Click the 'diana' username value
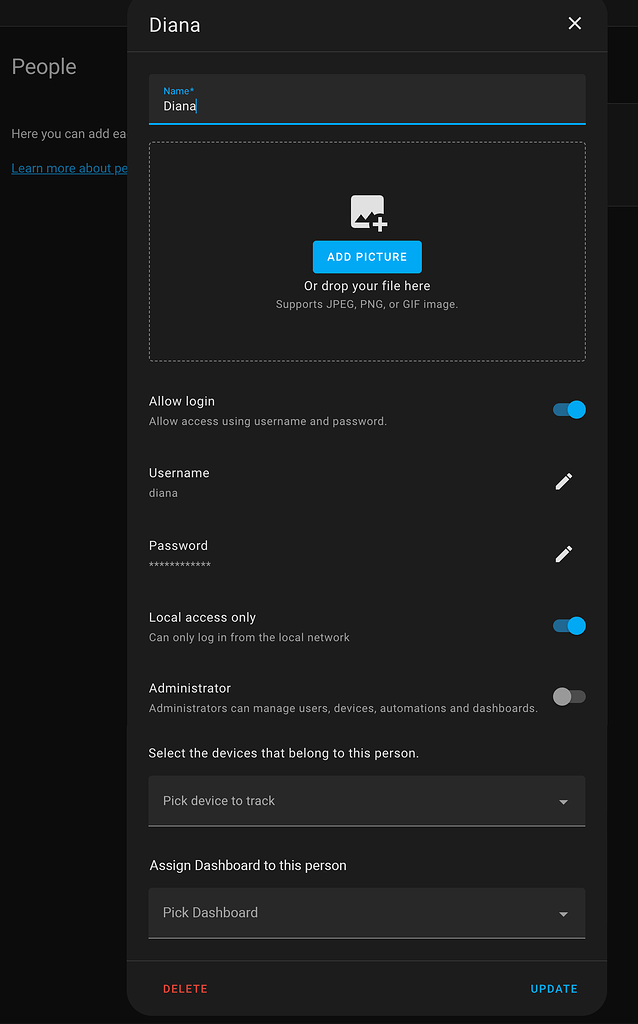The width and height of the screenshot is (638, 1024). tap(163, 493)
